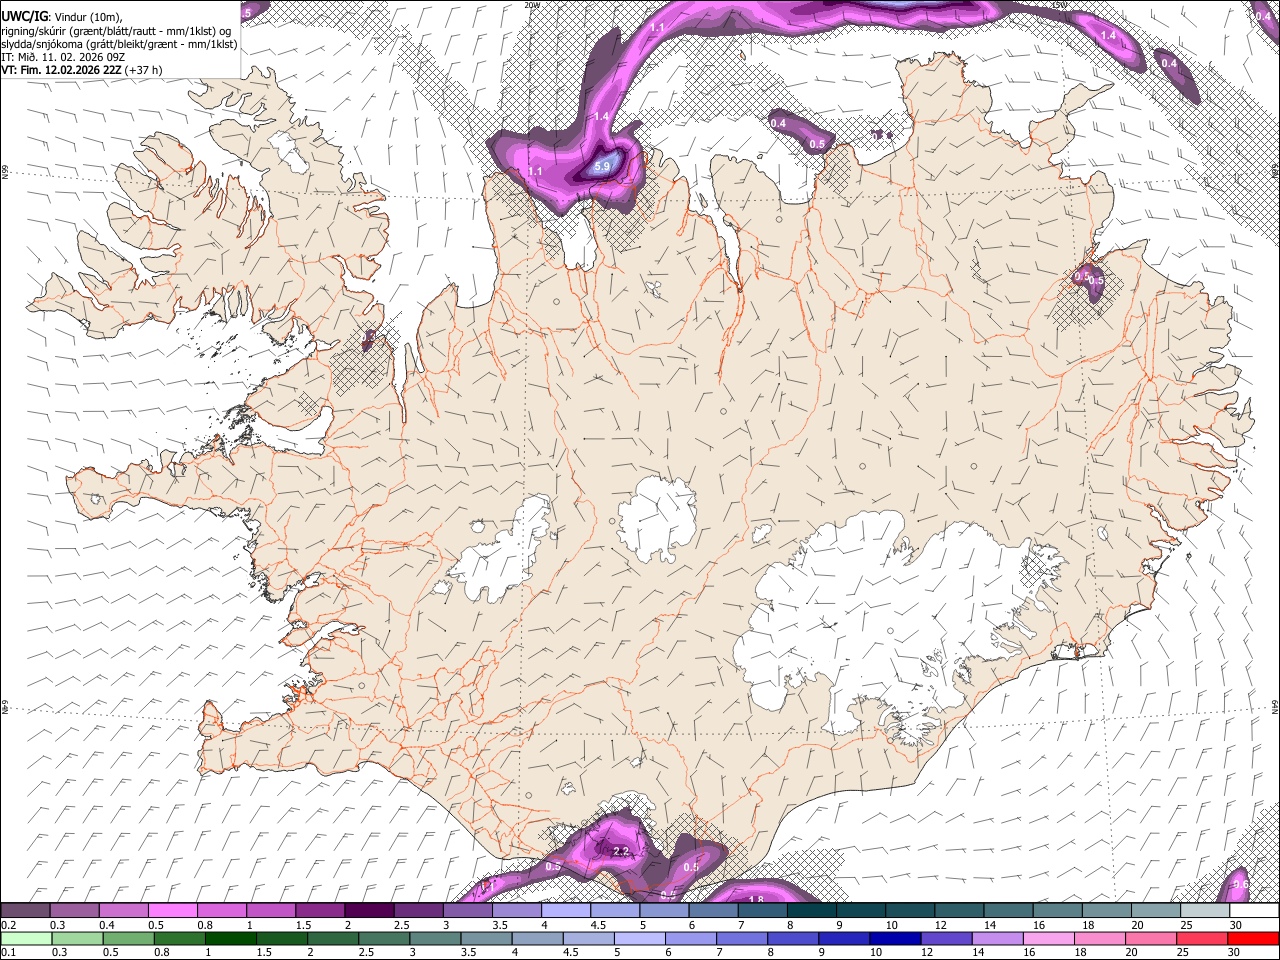
Task: Select the lower legend bright red swatch for 30
Action: point(1253,938)
